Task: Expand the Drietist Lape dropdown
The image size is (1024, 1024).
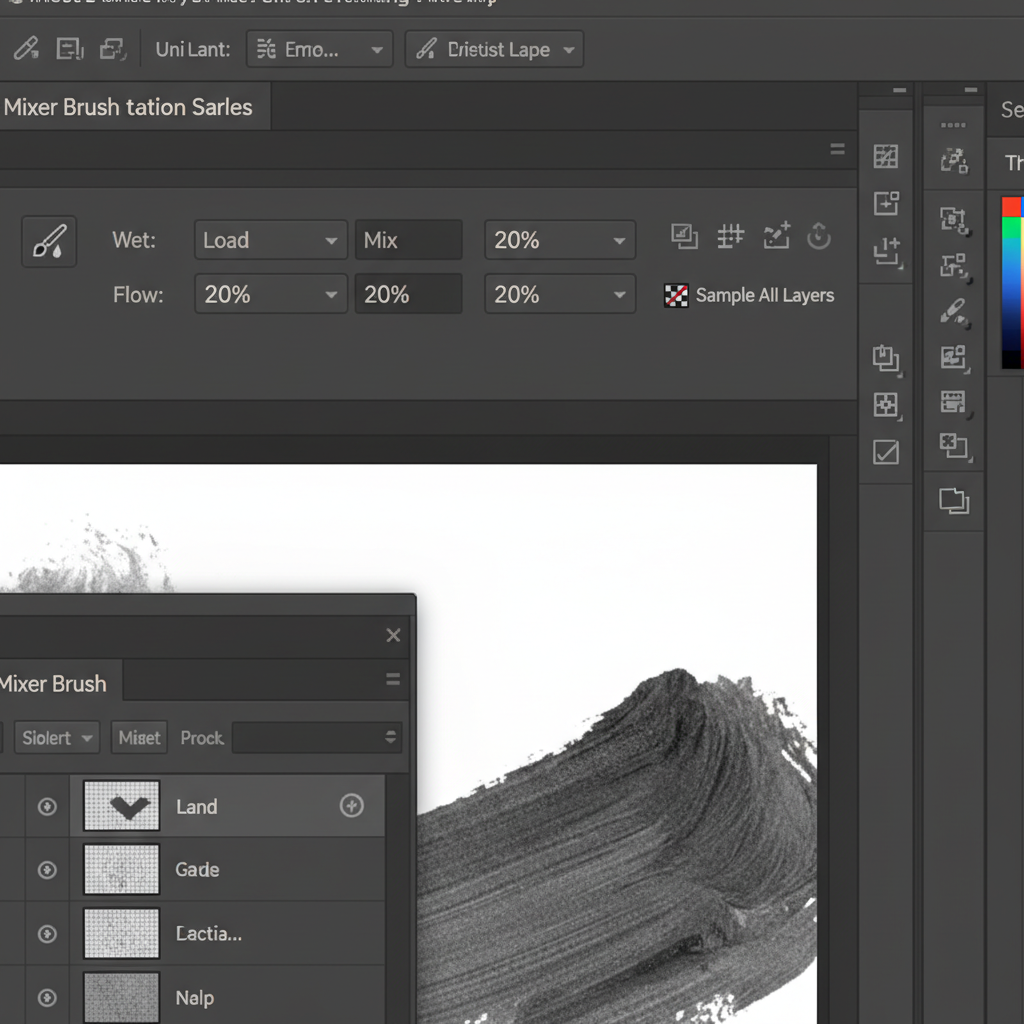Action: 494,50
